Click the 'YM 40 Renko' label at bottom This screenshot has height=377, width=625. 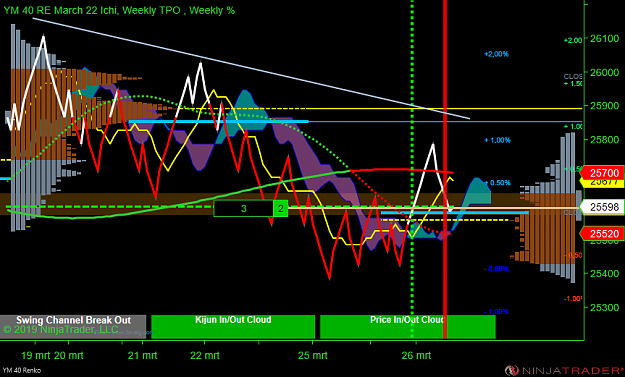22,371
